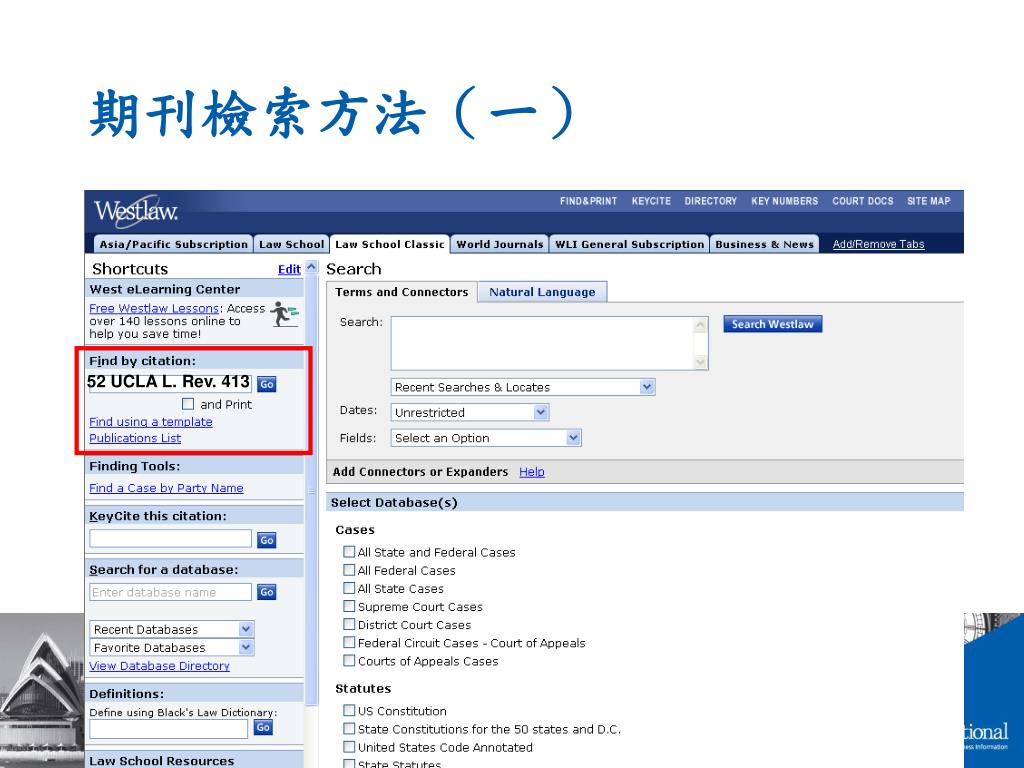The height and width of the screenshot is (768, 1024).
Task: Open Fields Select an Option dropdown
Action: pos(486,438)
